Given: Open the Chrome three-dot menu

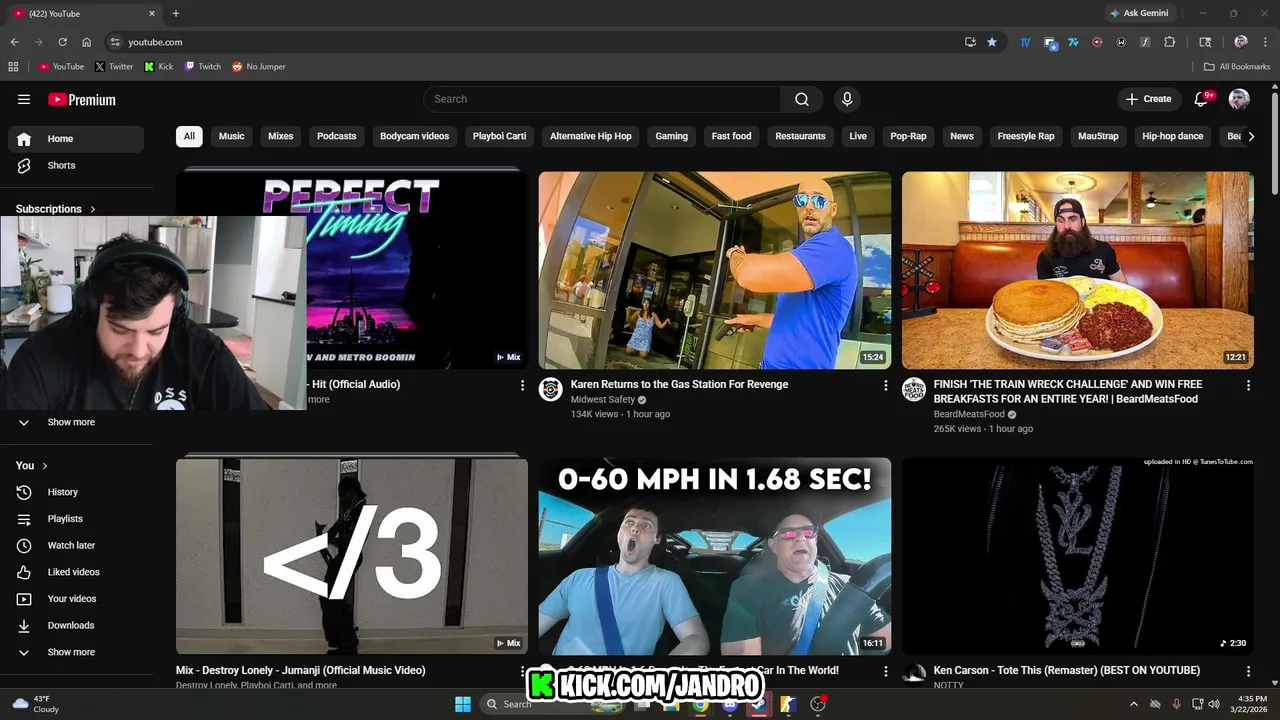Looking at the screenshot, I should pyautogui.click(x=1265, y=42).
